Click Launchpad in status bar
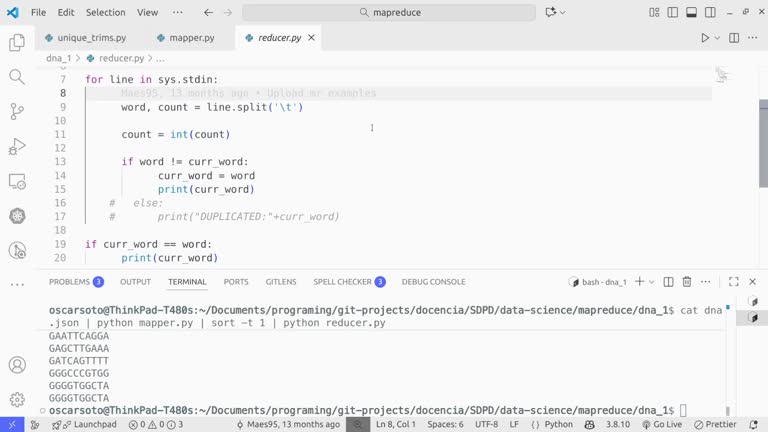This screenshot has width=768, height=432. coord(85,425)
